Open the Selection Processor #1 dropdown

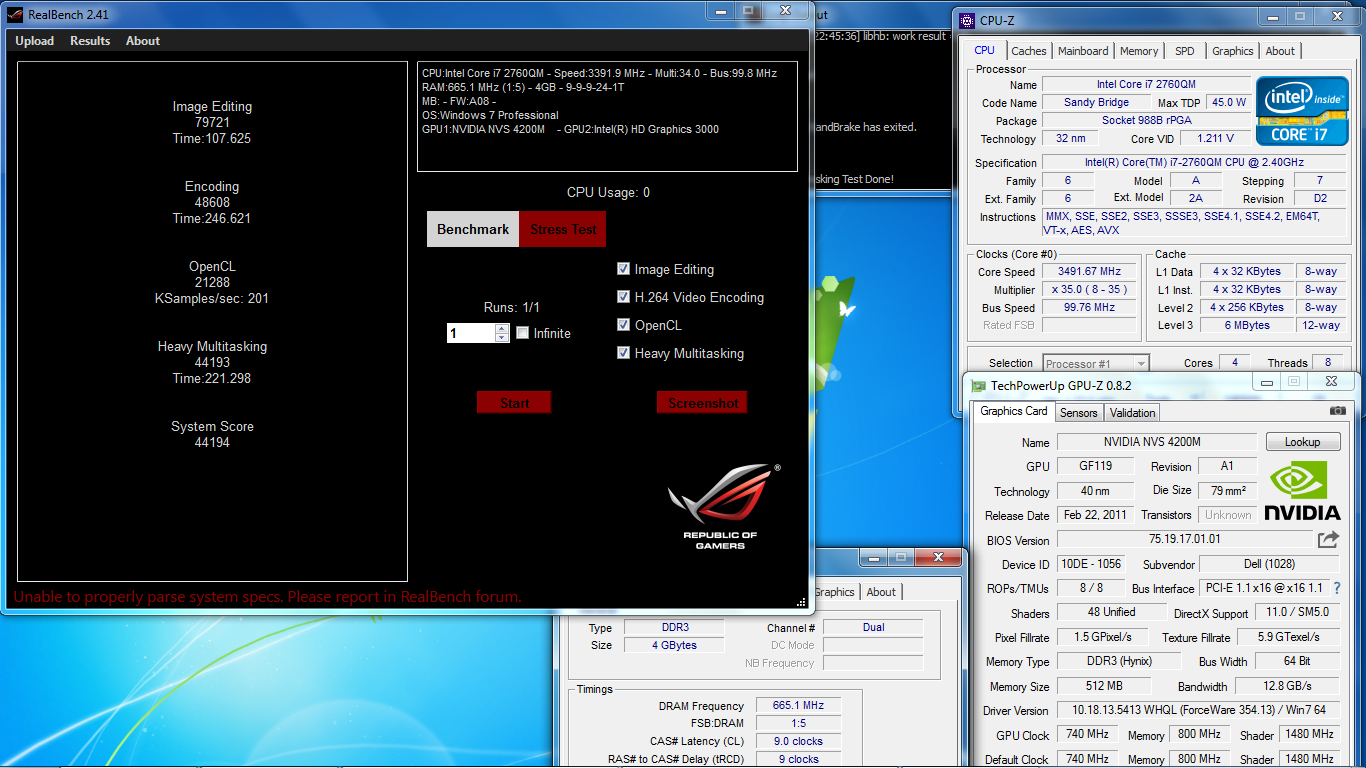click(1096, 363)
